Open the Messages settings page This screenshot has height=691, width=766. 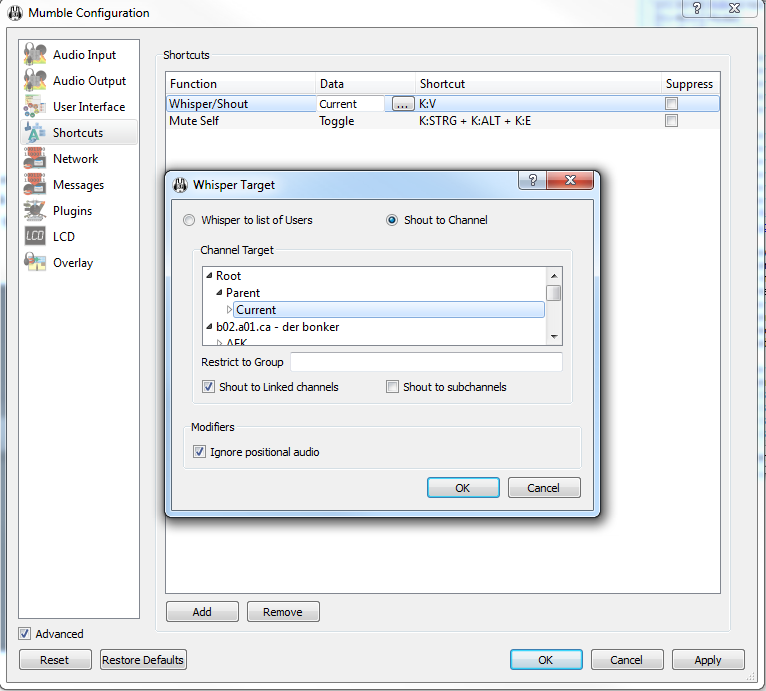pos(79,185)
